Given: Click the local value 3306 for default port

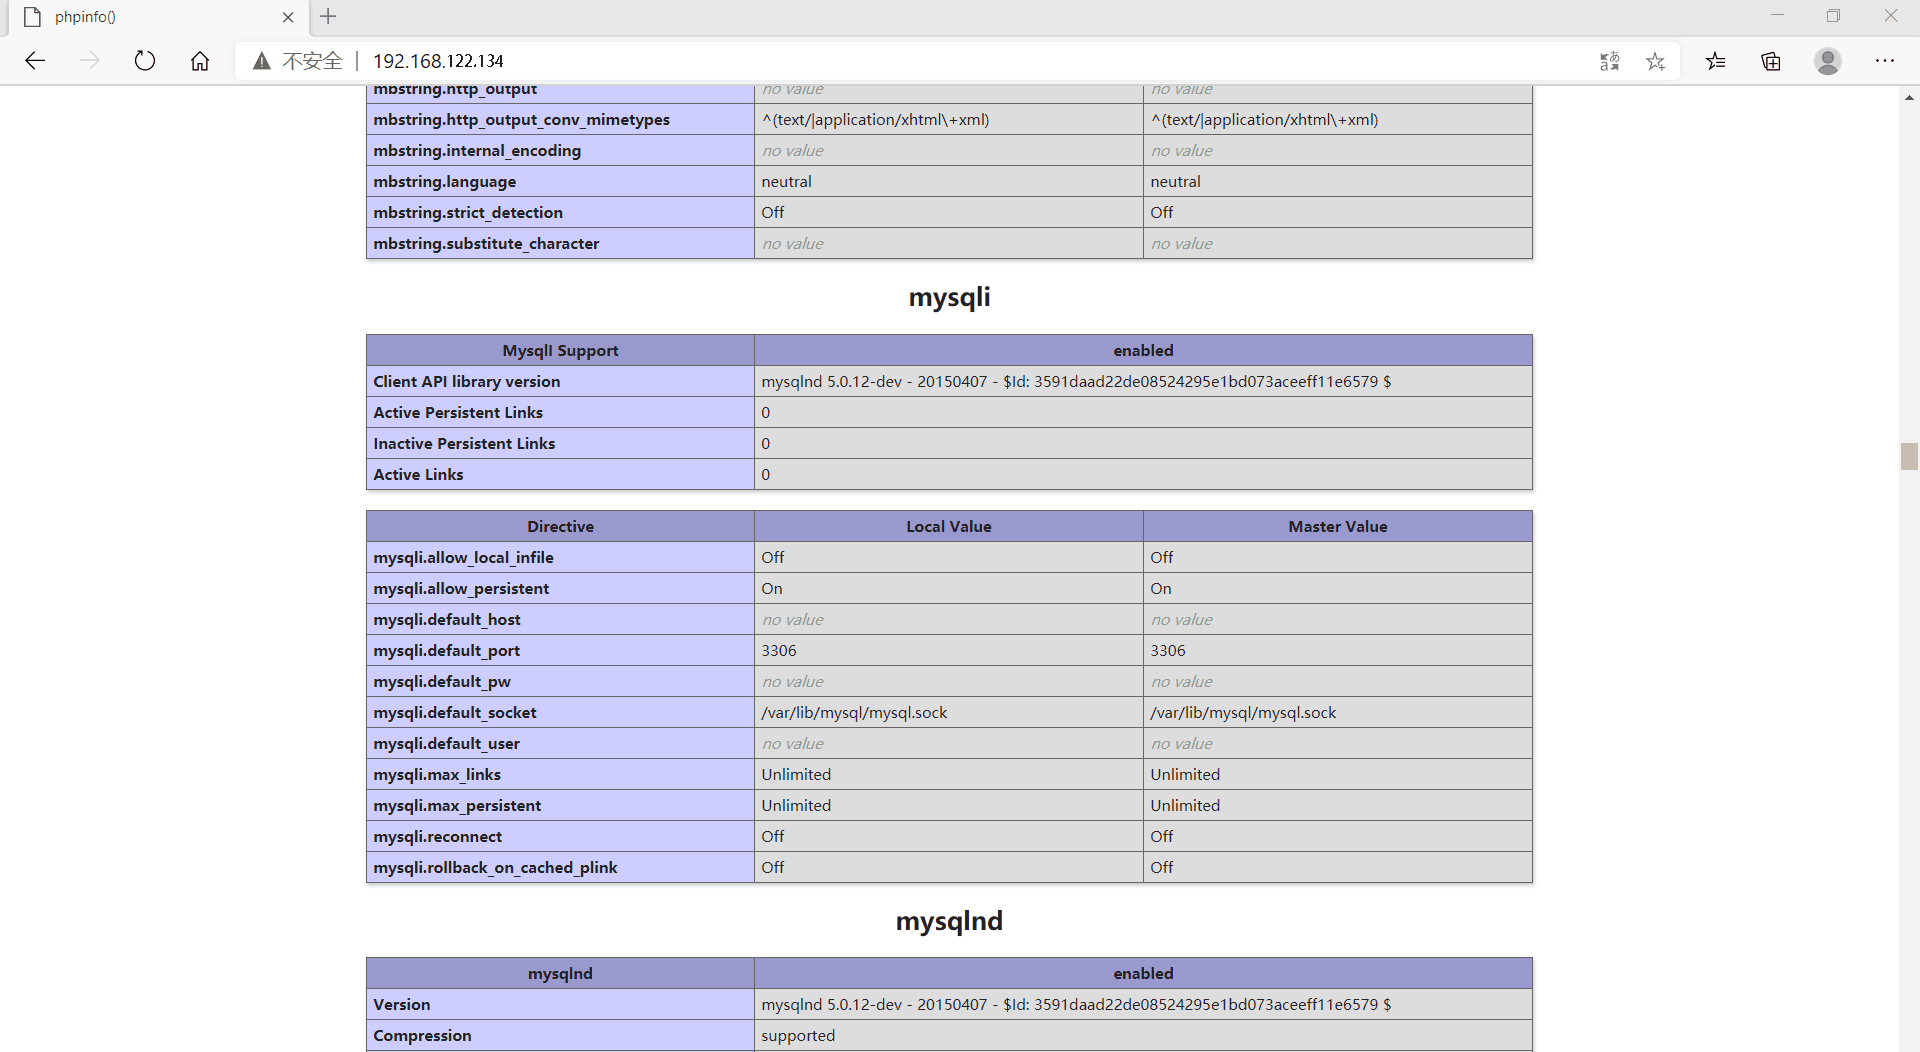Looking at the screenshot, I should pos(779,650).
